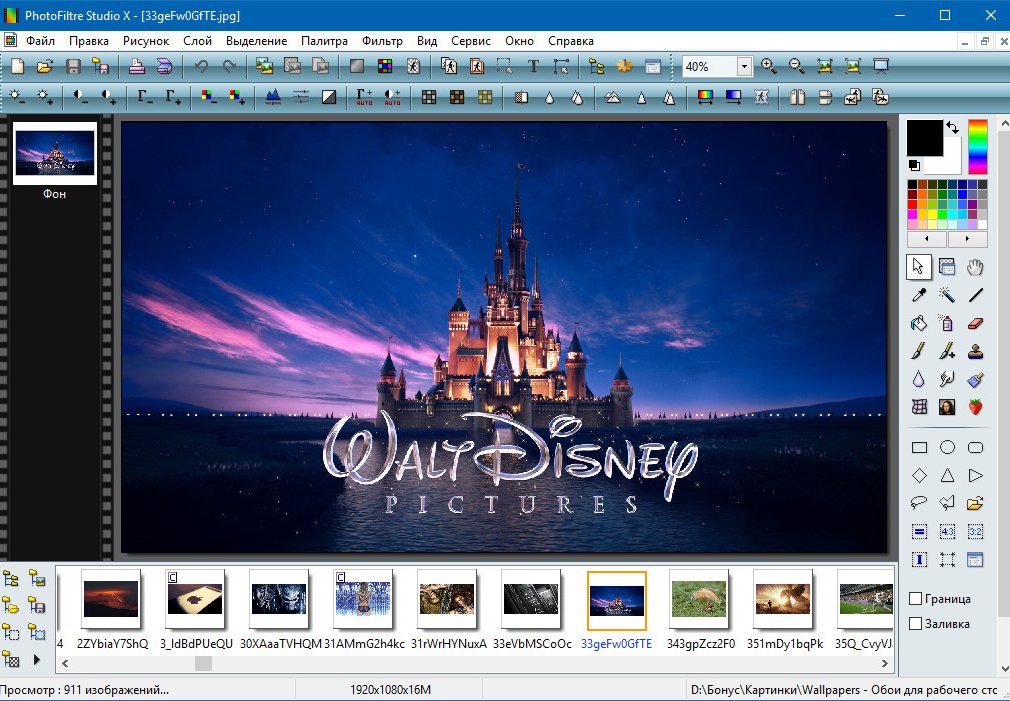Select the Magic Wand tool
1010x701 pixels.
947,295
